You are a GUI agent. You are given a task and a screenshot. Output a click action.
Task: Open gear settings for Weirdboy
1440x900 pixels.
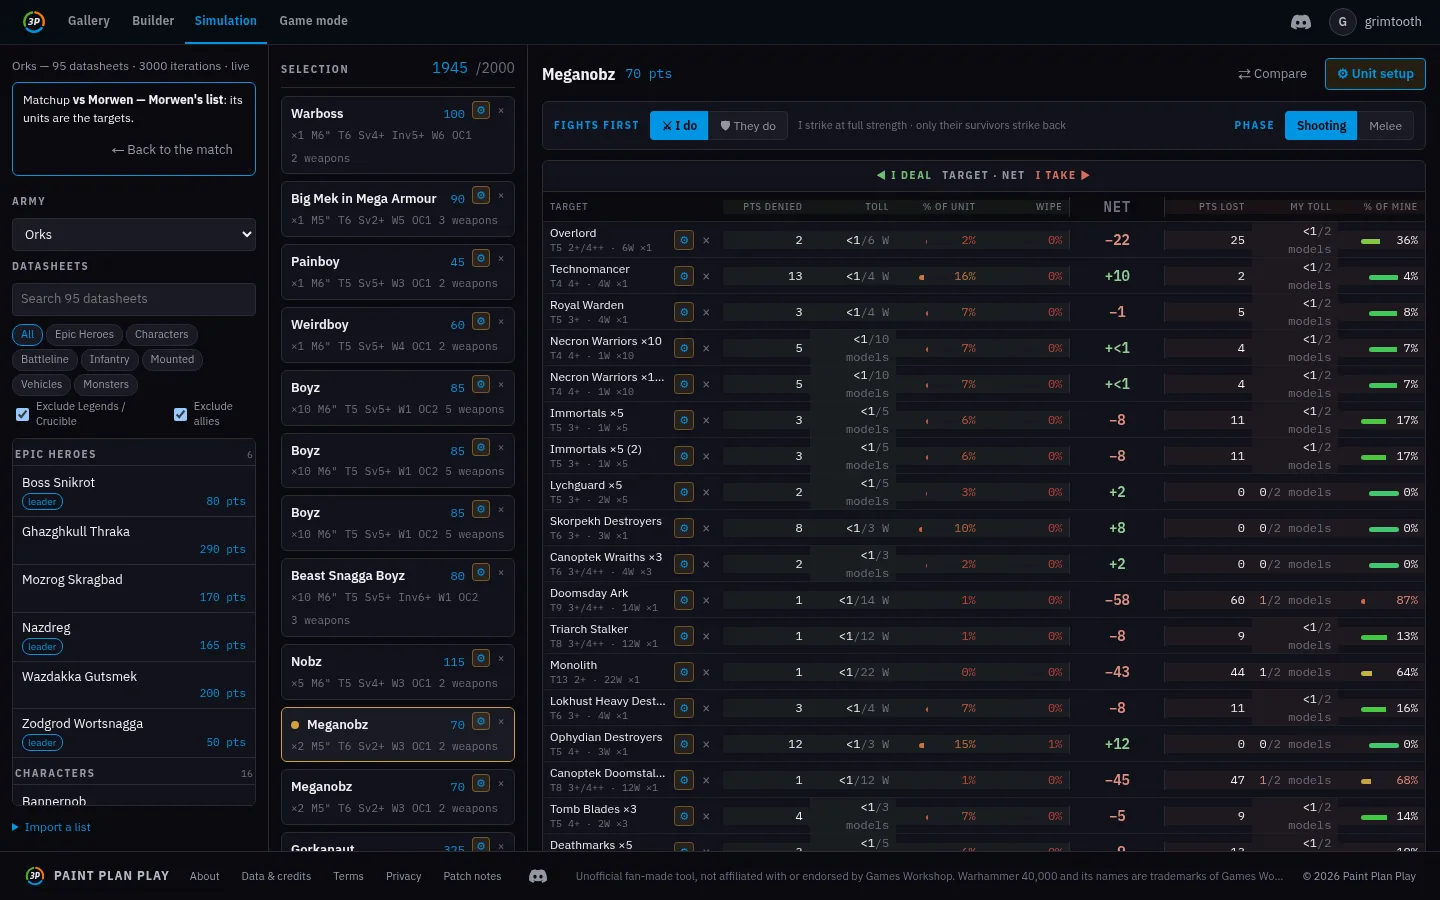coord(481,321)
